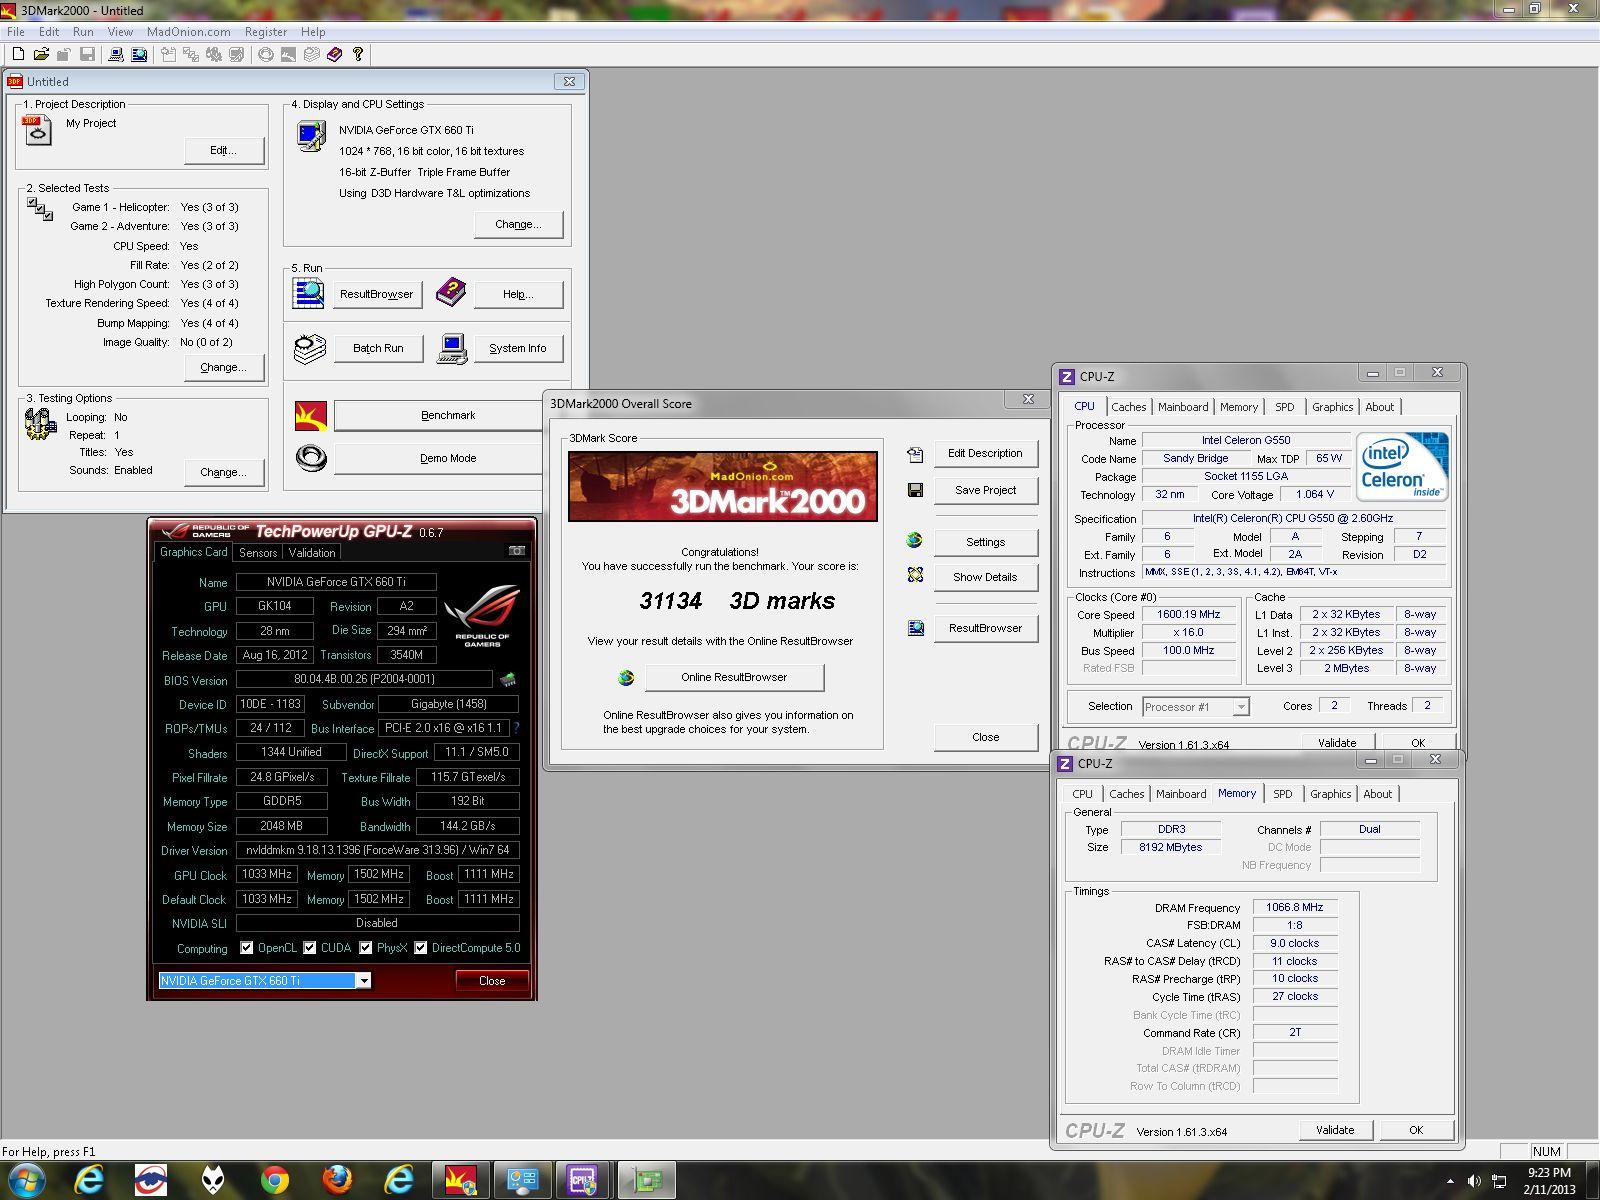Viewport: 1600px width, 1200px height.
Task: Open the MadOnion.com menu
Action: click(x=188, y=32)
